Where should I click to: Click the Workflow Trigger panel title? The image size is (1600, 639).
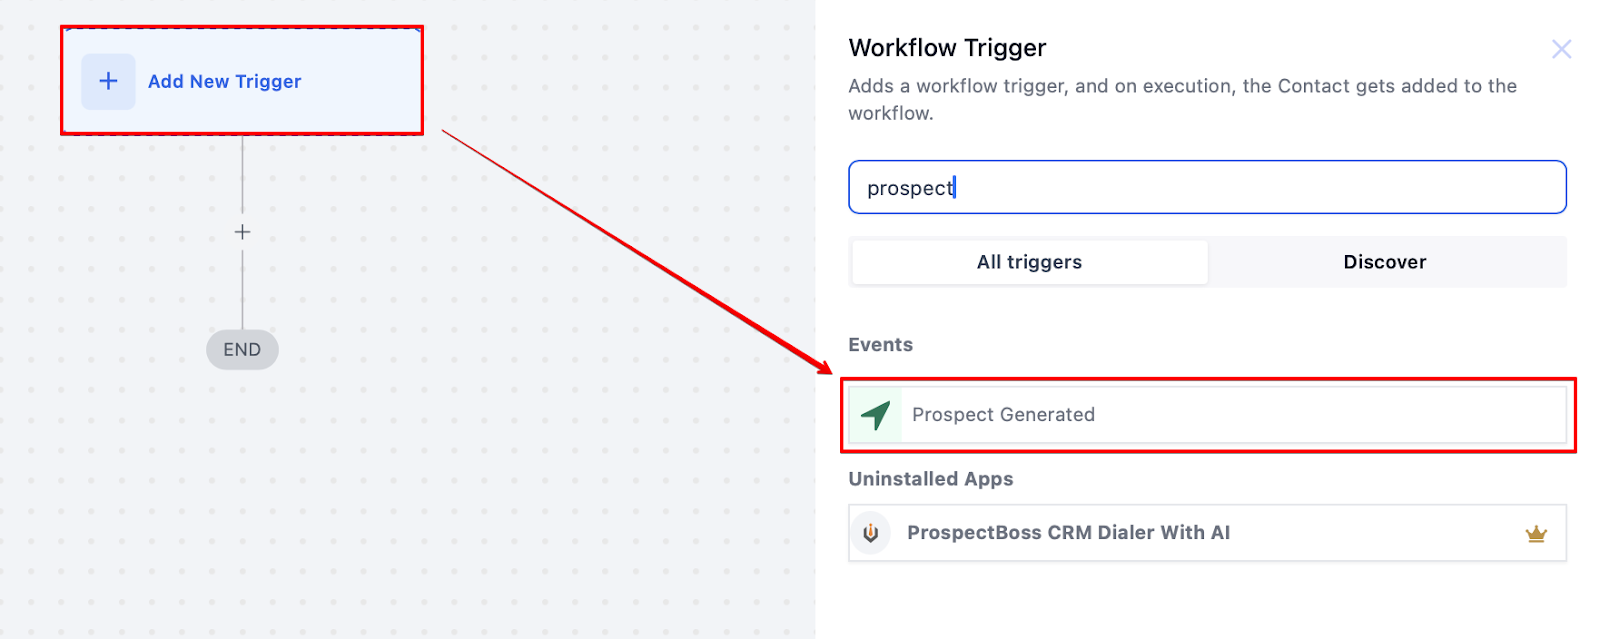(x=947, y=48)
